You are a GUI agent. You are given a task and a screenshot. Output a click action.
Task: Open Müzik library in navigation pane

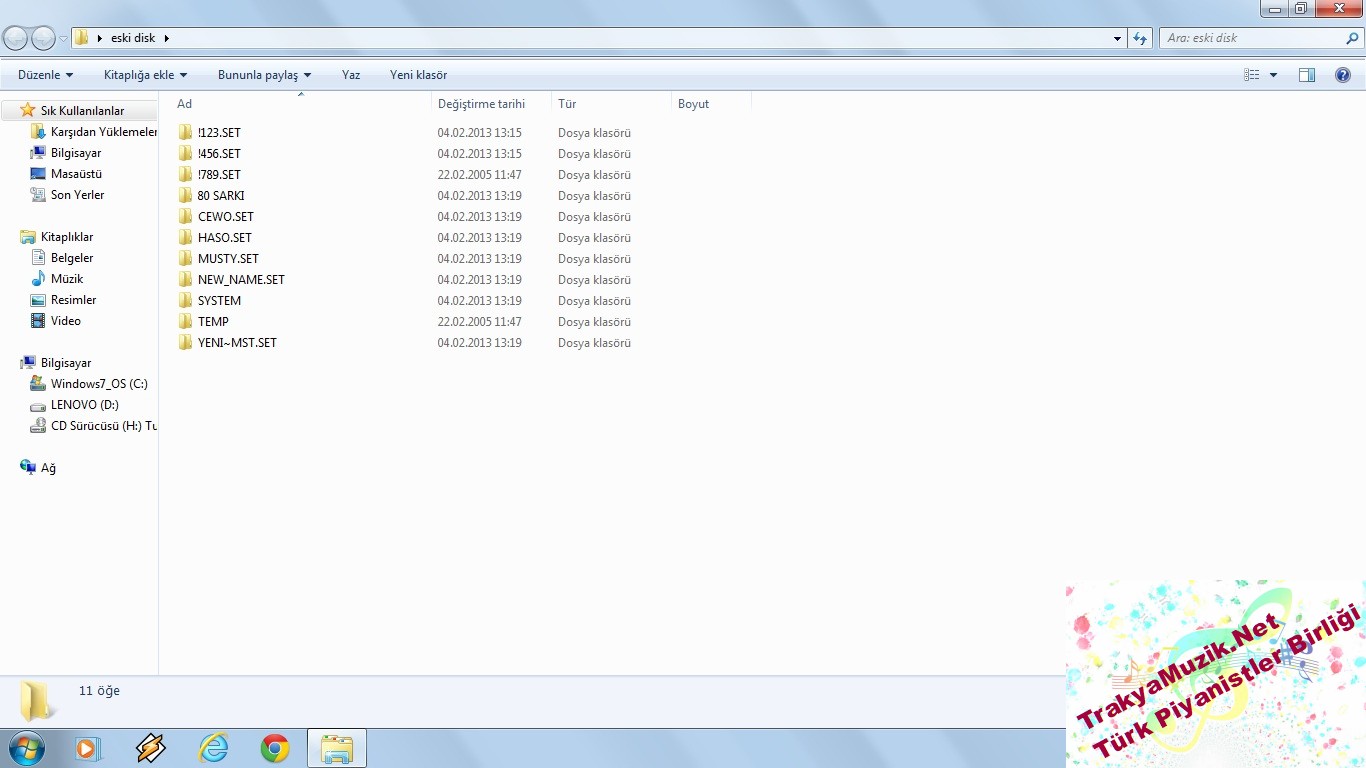67,279
